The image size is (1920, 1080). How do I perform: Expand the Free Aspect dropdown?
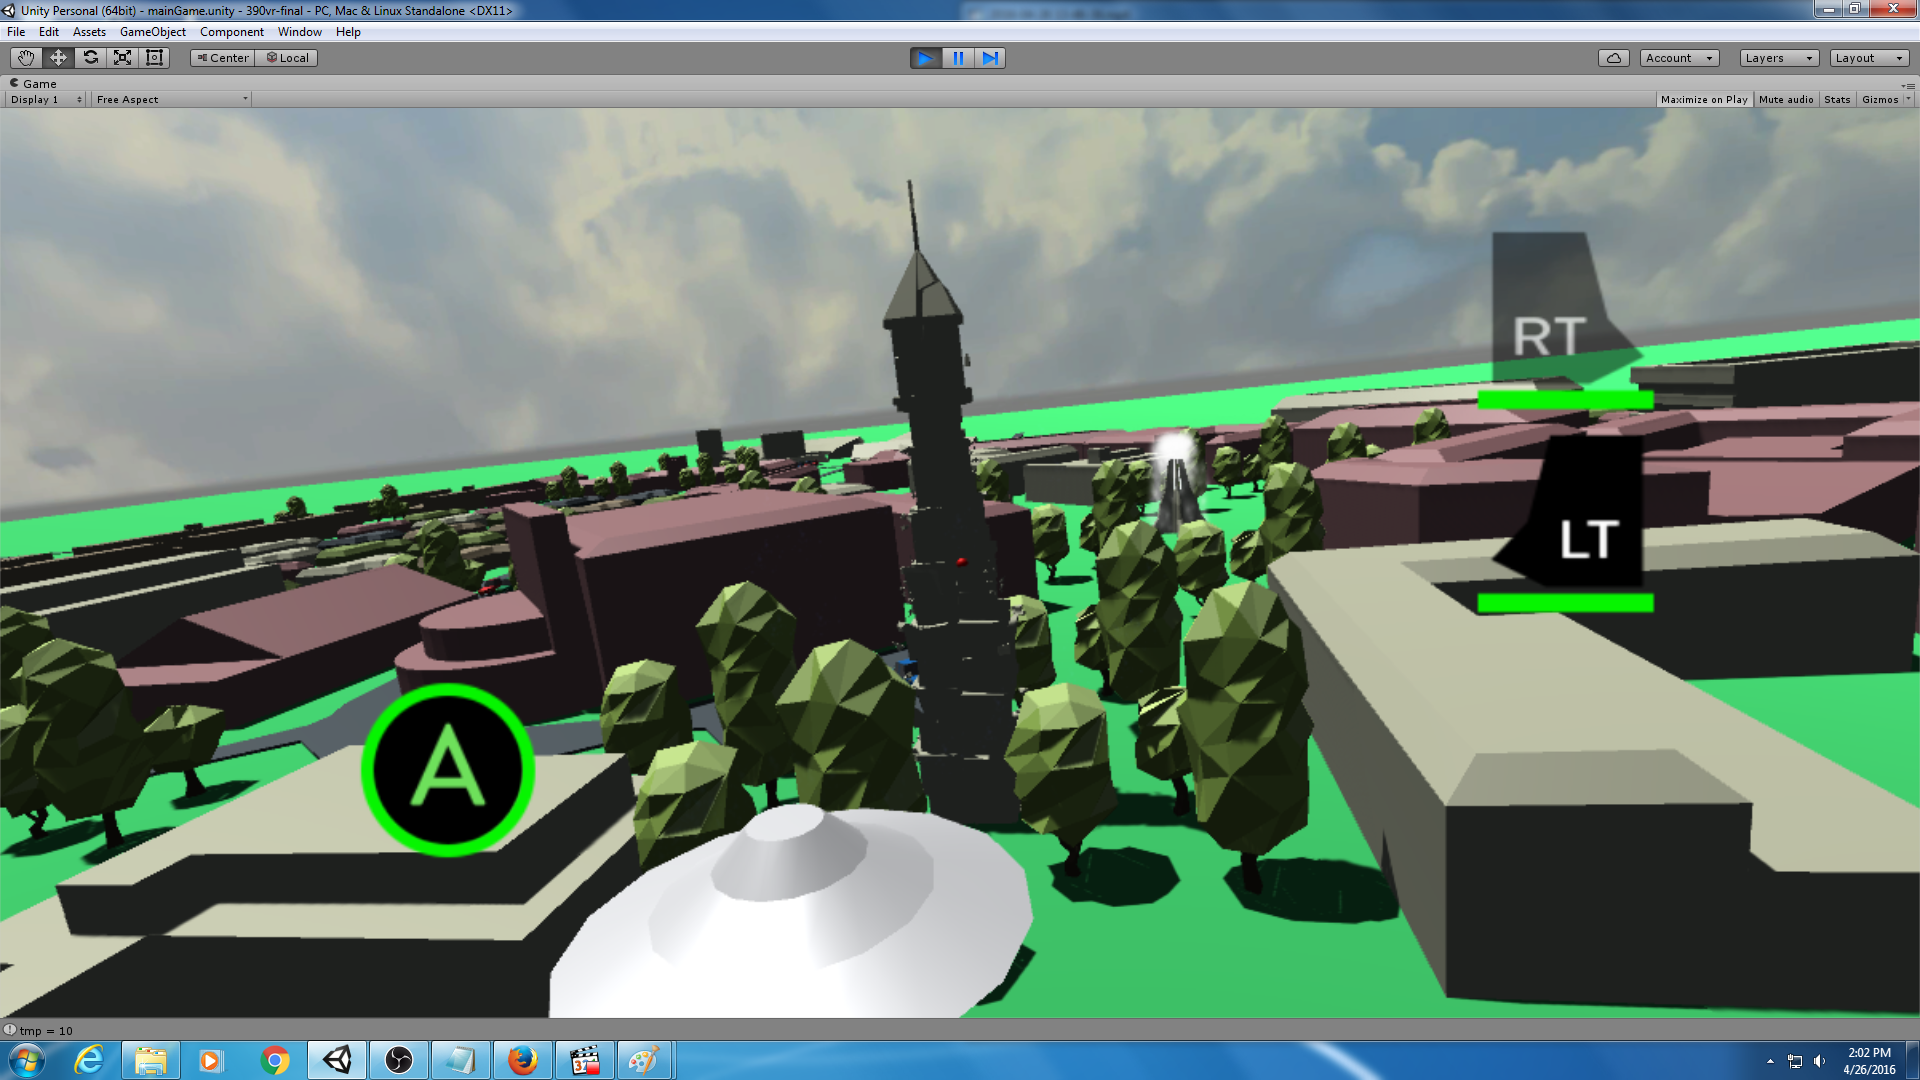[171, 100]
